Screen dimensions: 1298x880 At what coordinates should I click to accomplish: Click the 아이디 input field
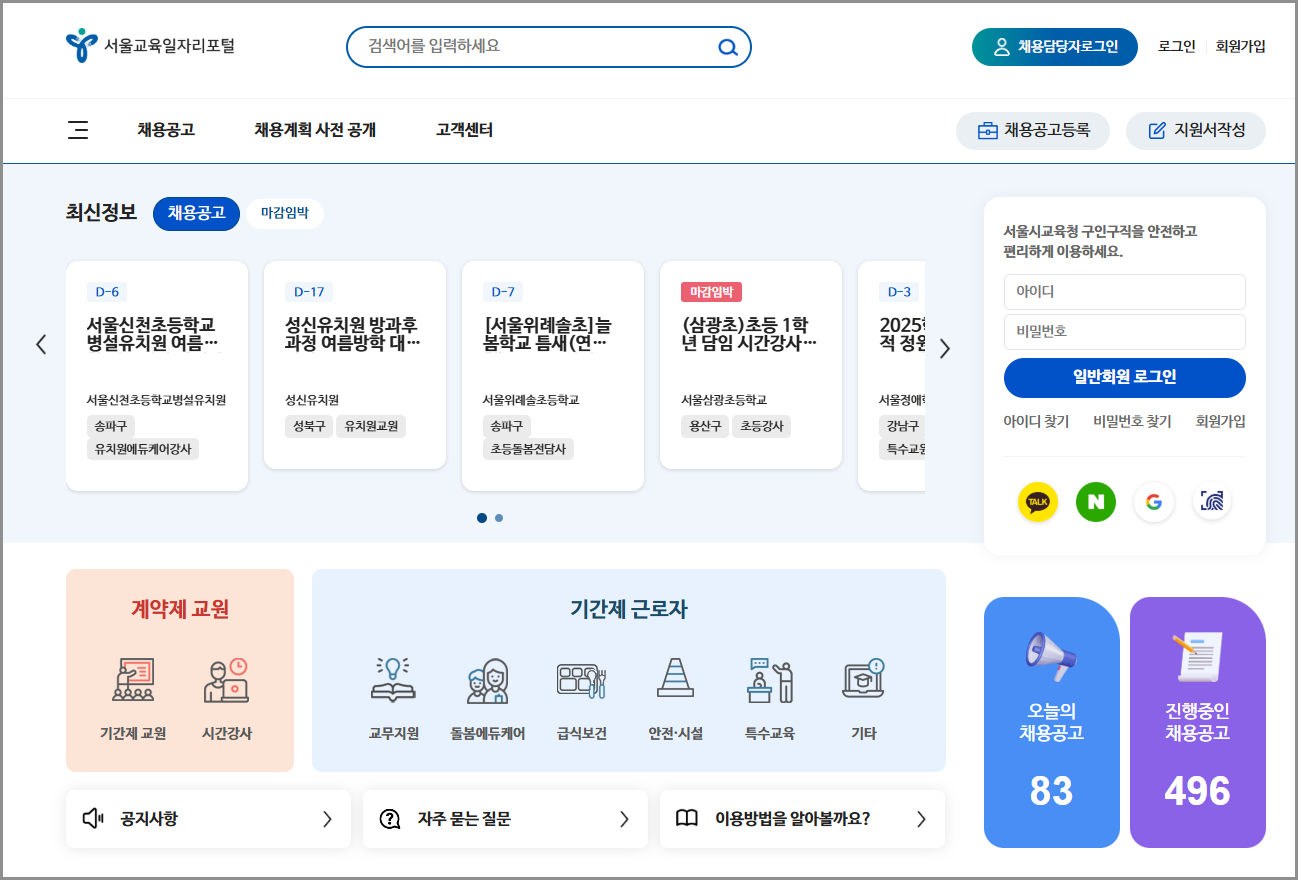(x=1124, y=291)
